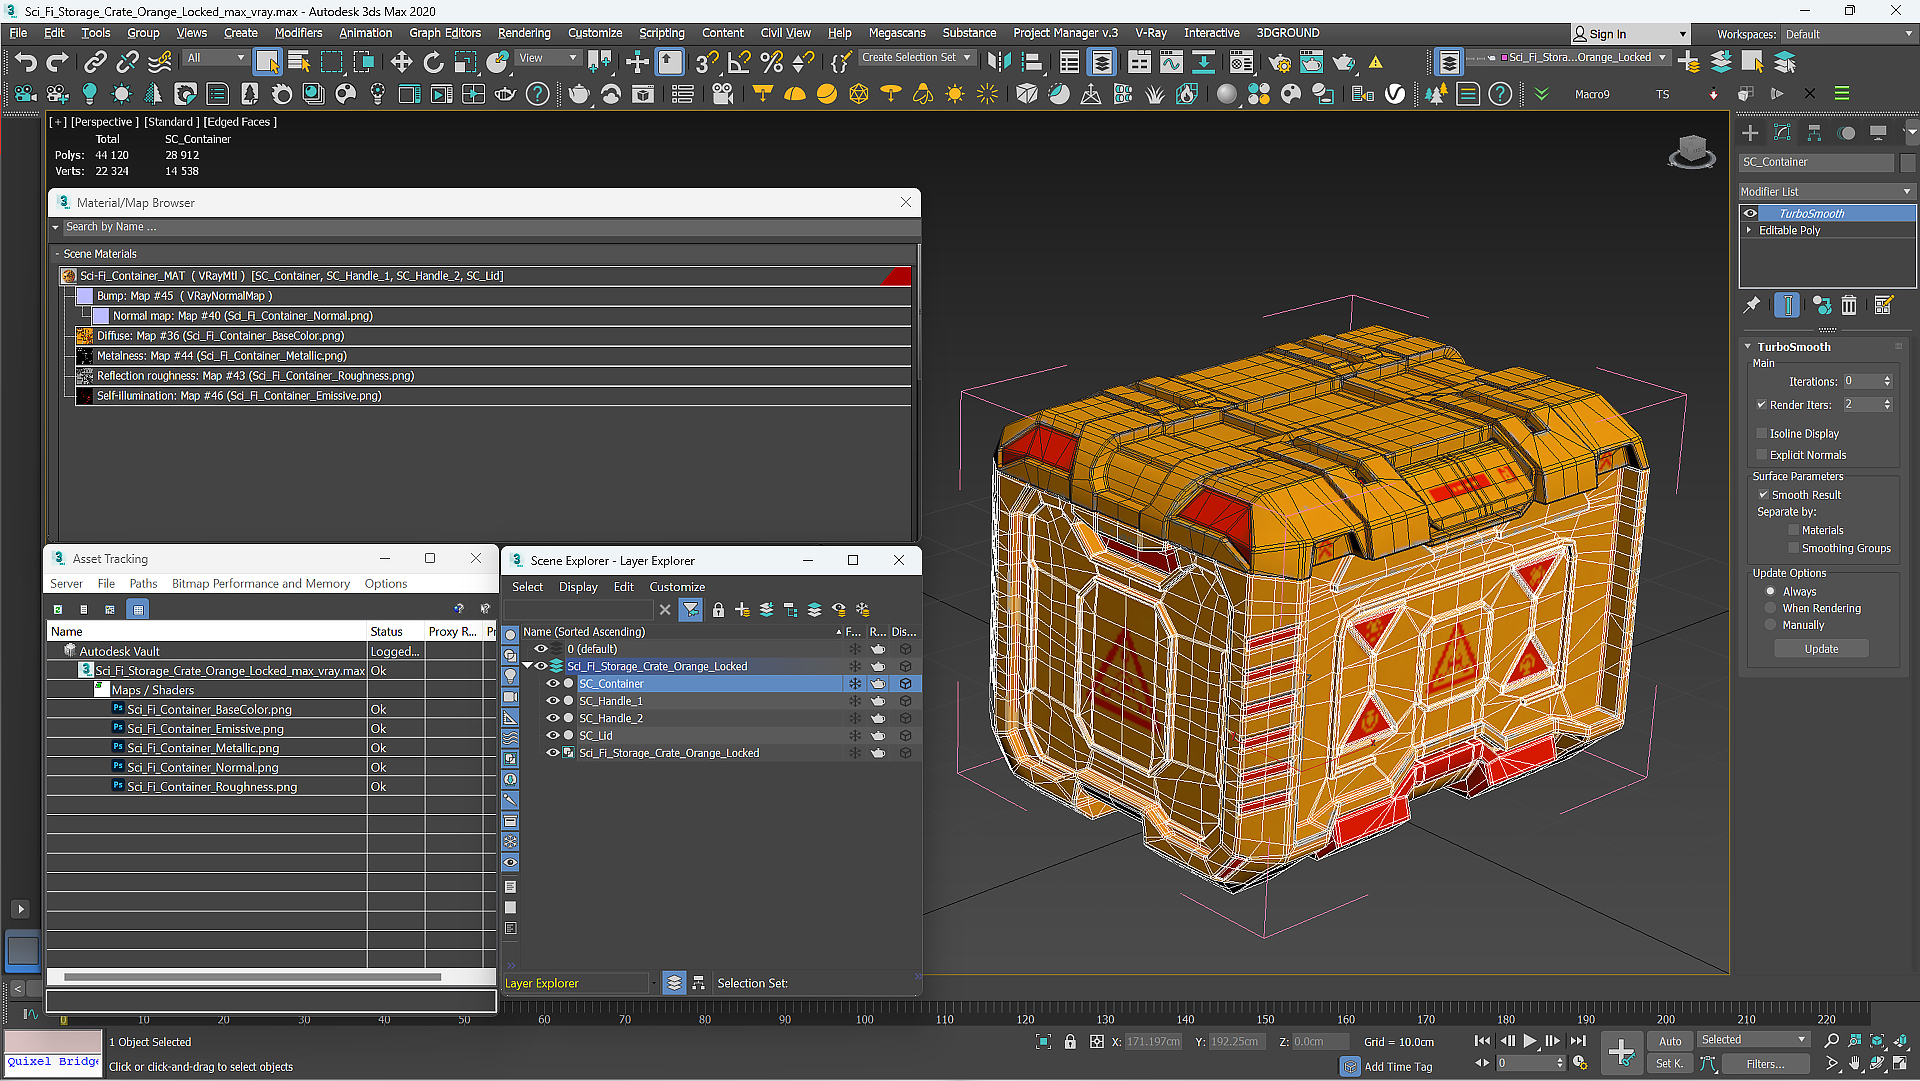The image size is (1920, 1081).
Task: Choose the Select and Move tool
Action: click(401, 62)
